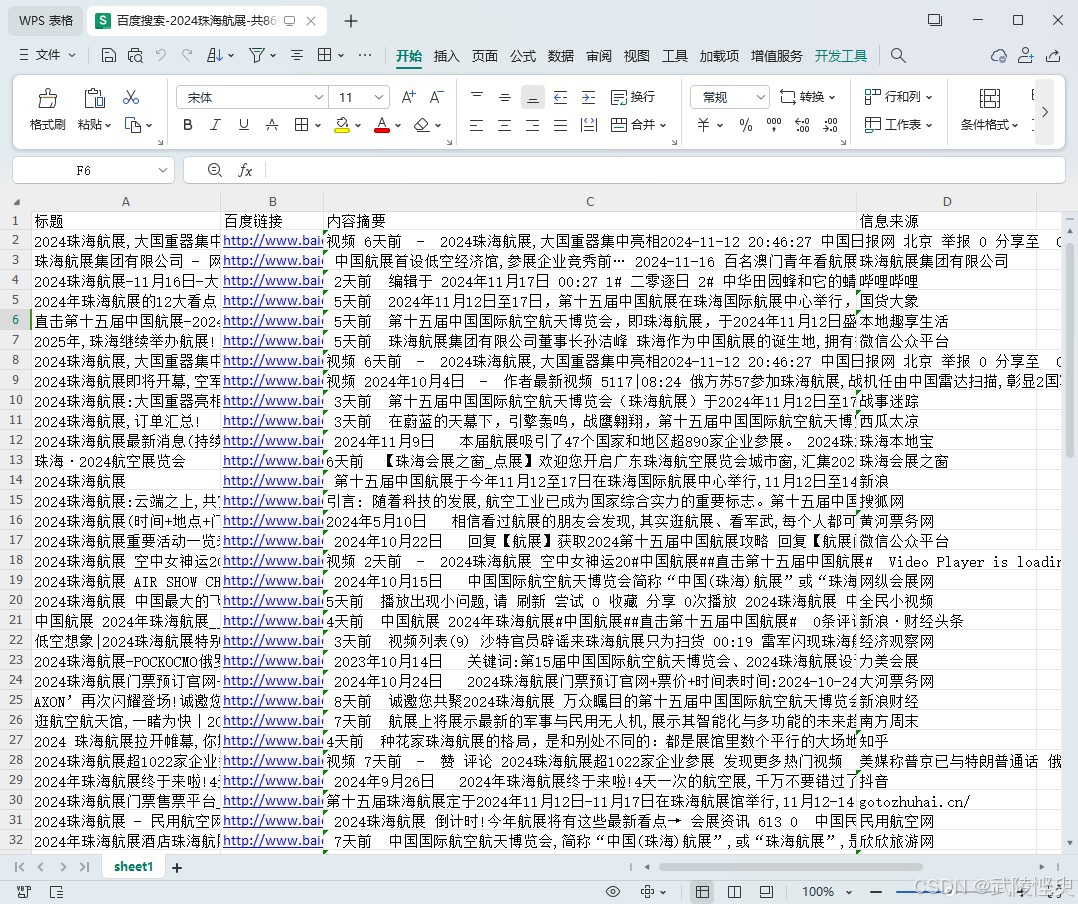Switch to the 插入 insert tab
This screenshot has width=1078, height=904.
[x=446, y=56]
